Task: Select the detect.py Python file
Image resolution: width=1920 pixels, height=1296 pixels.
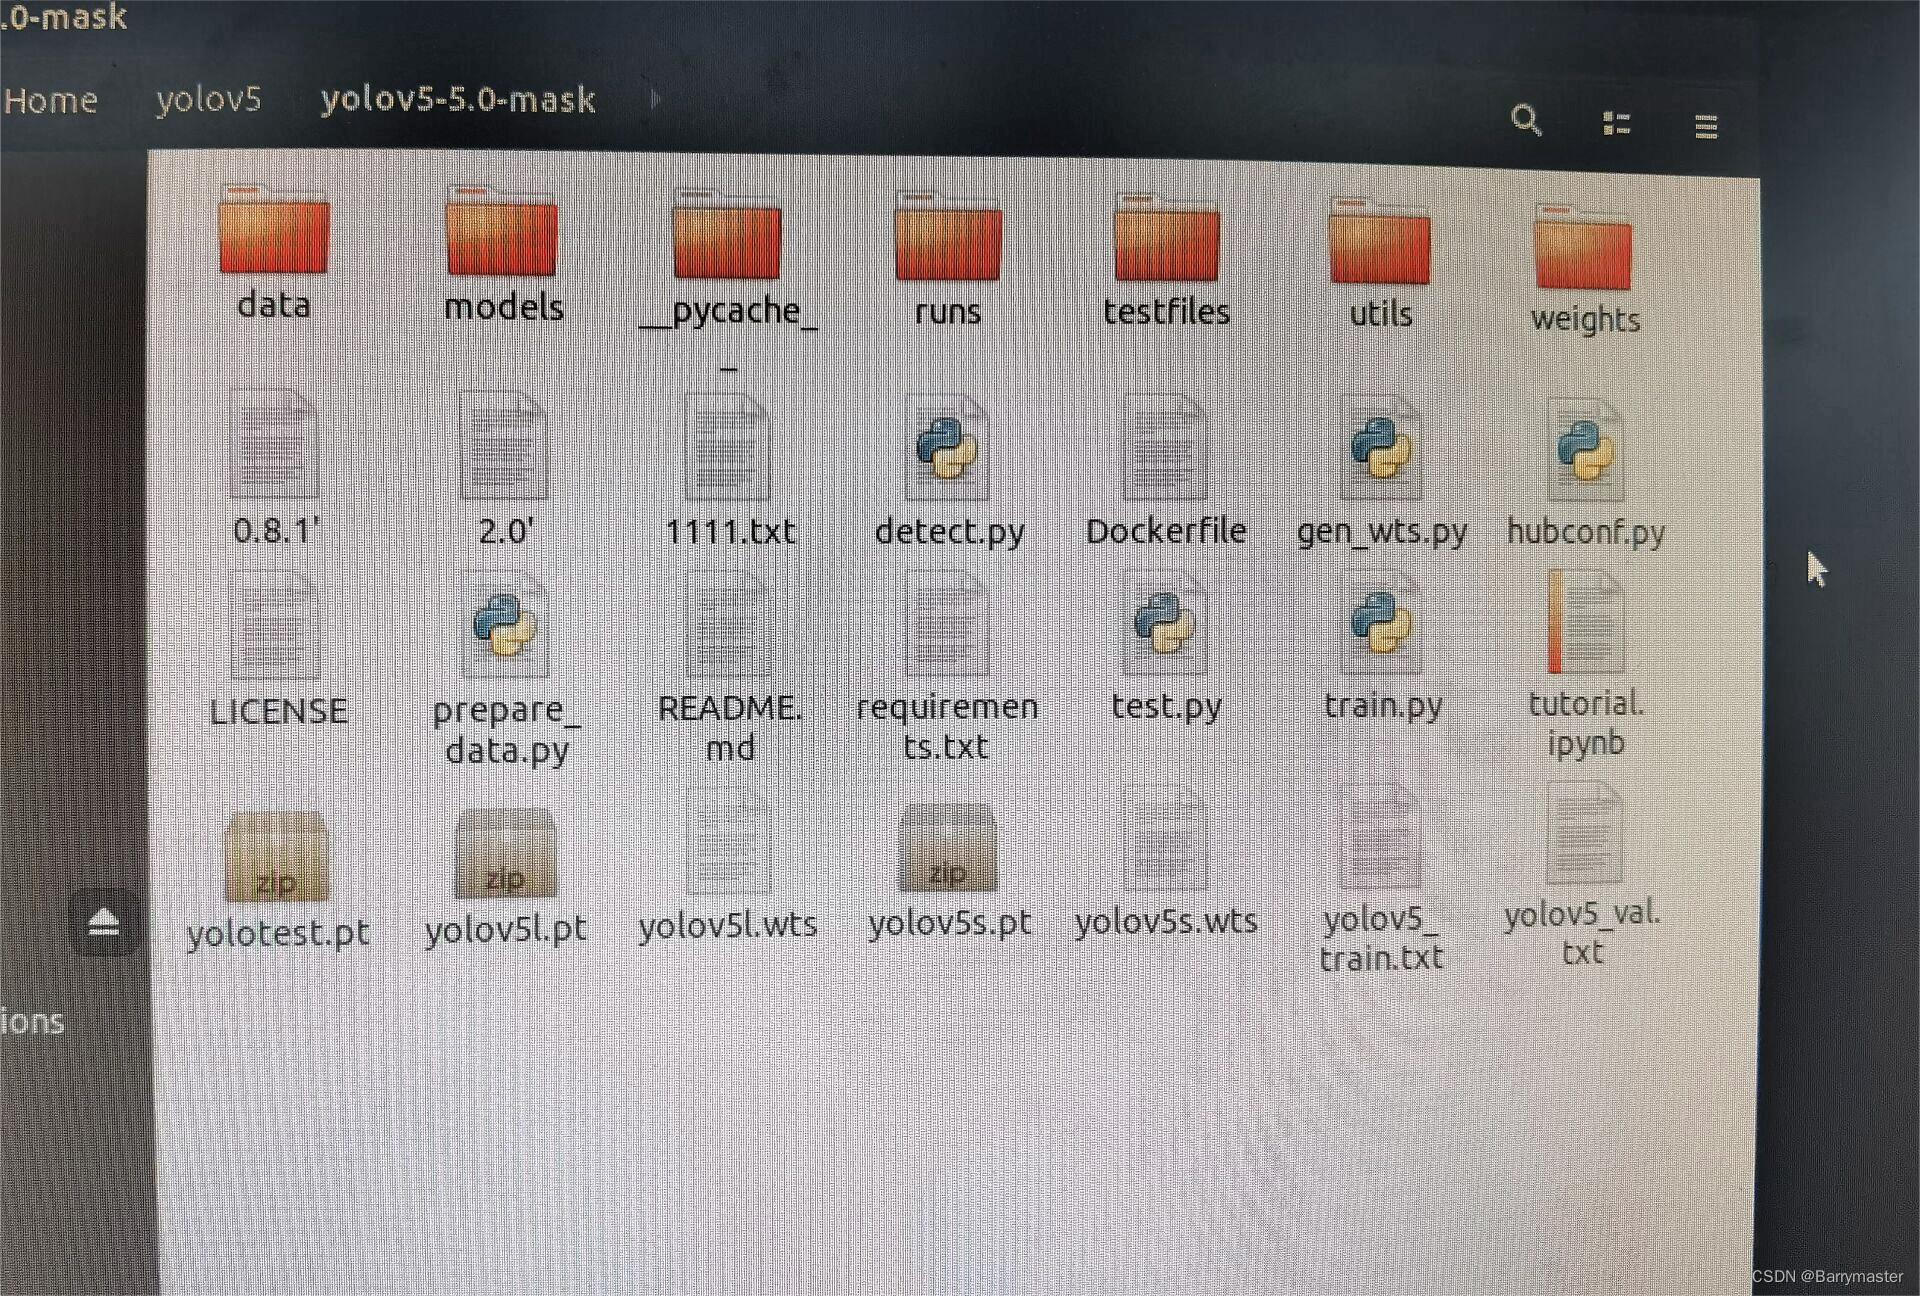Action: 947,450
